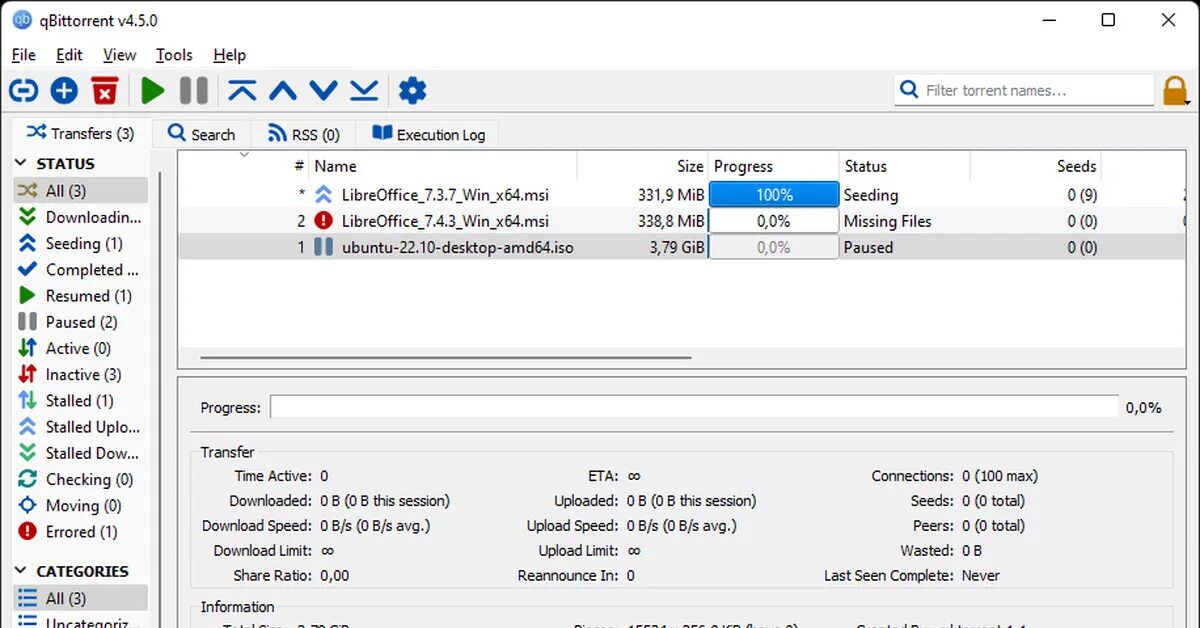
Task: Click the red Remove torrent icon
Action: tap(105, 91)
